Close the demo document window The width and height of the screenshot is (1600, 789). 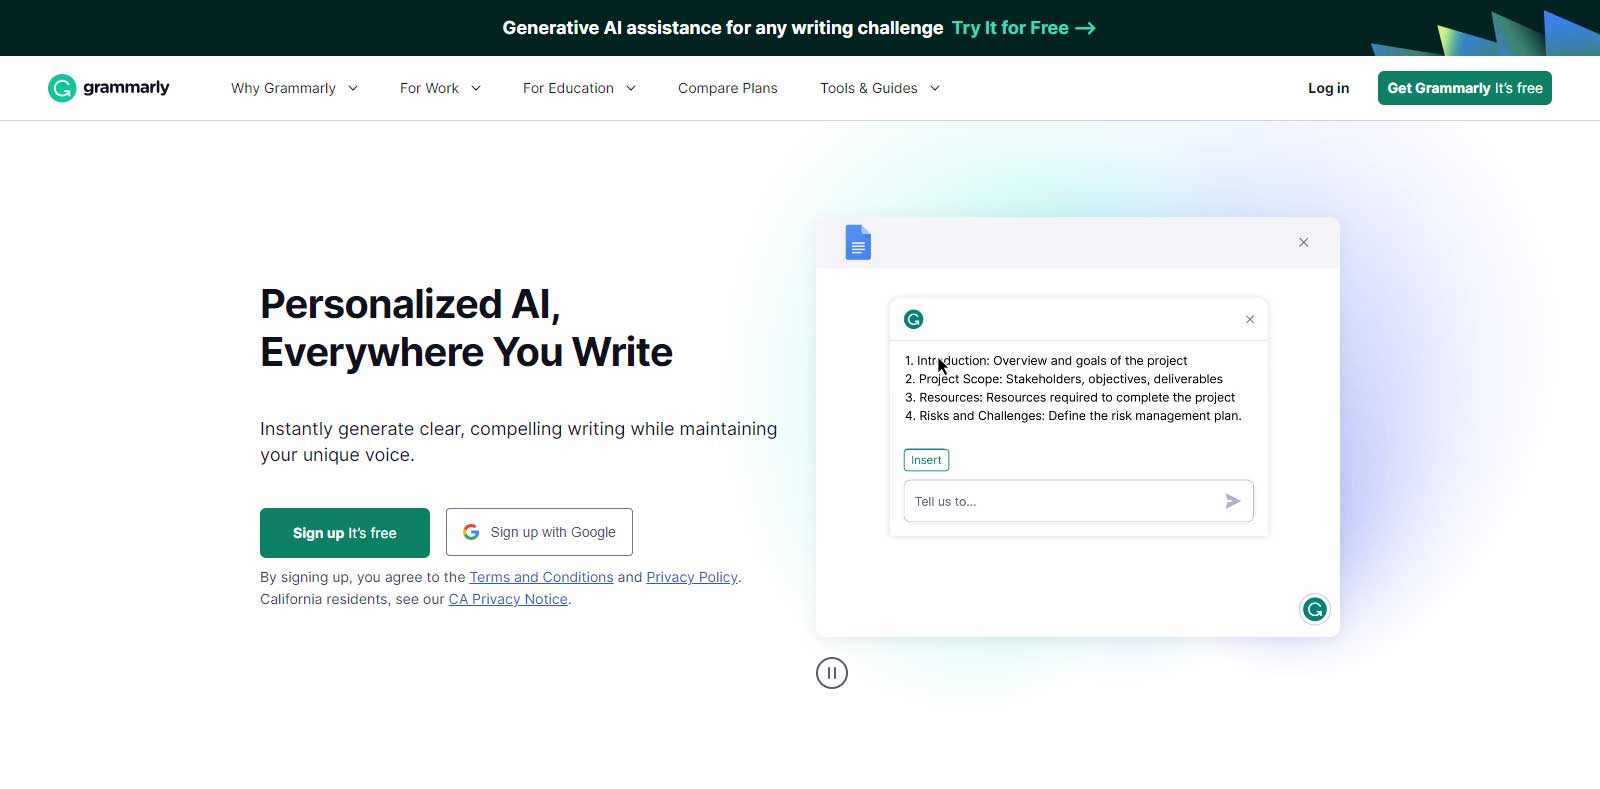point(1303,242)
